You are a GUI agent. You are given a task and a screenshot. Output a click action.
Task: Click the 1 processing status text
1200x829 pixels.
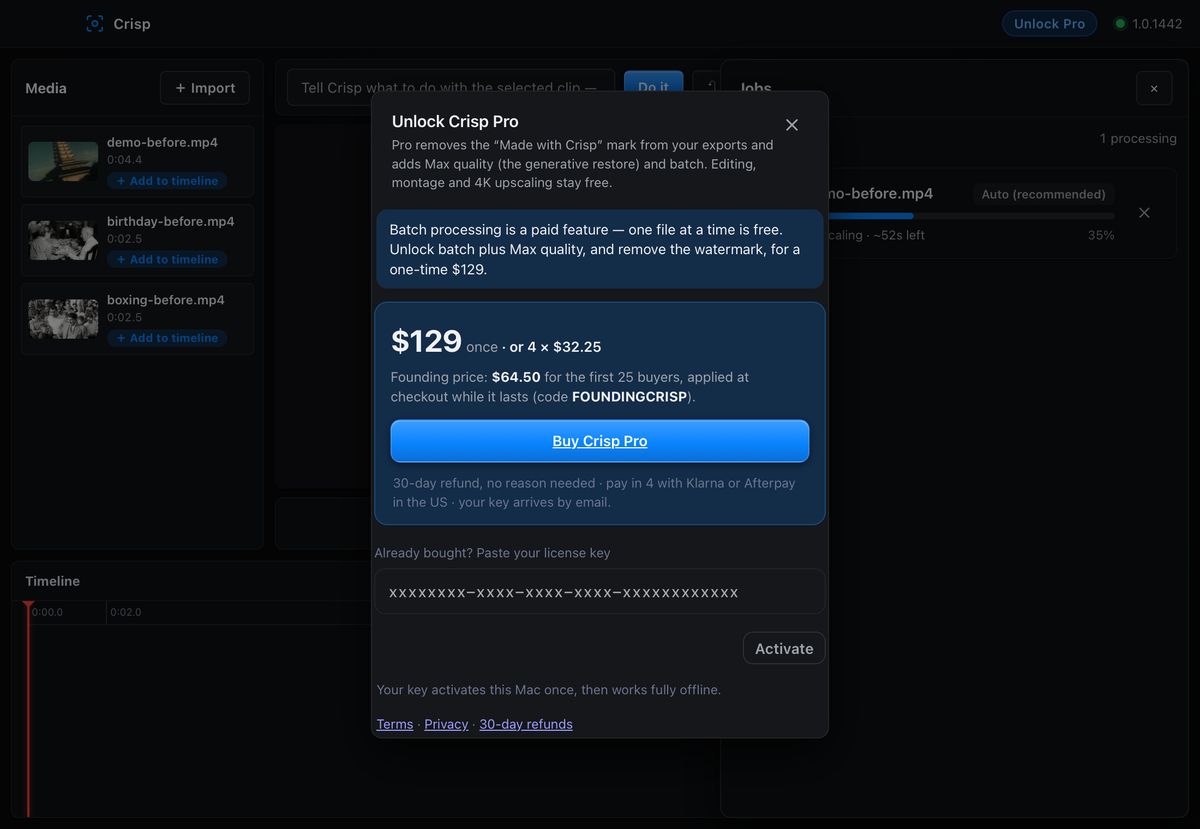(1138, 138)
